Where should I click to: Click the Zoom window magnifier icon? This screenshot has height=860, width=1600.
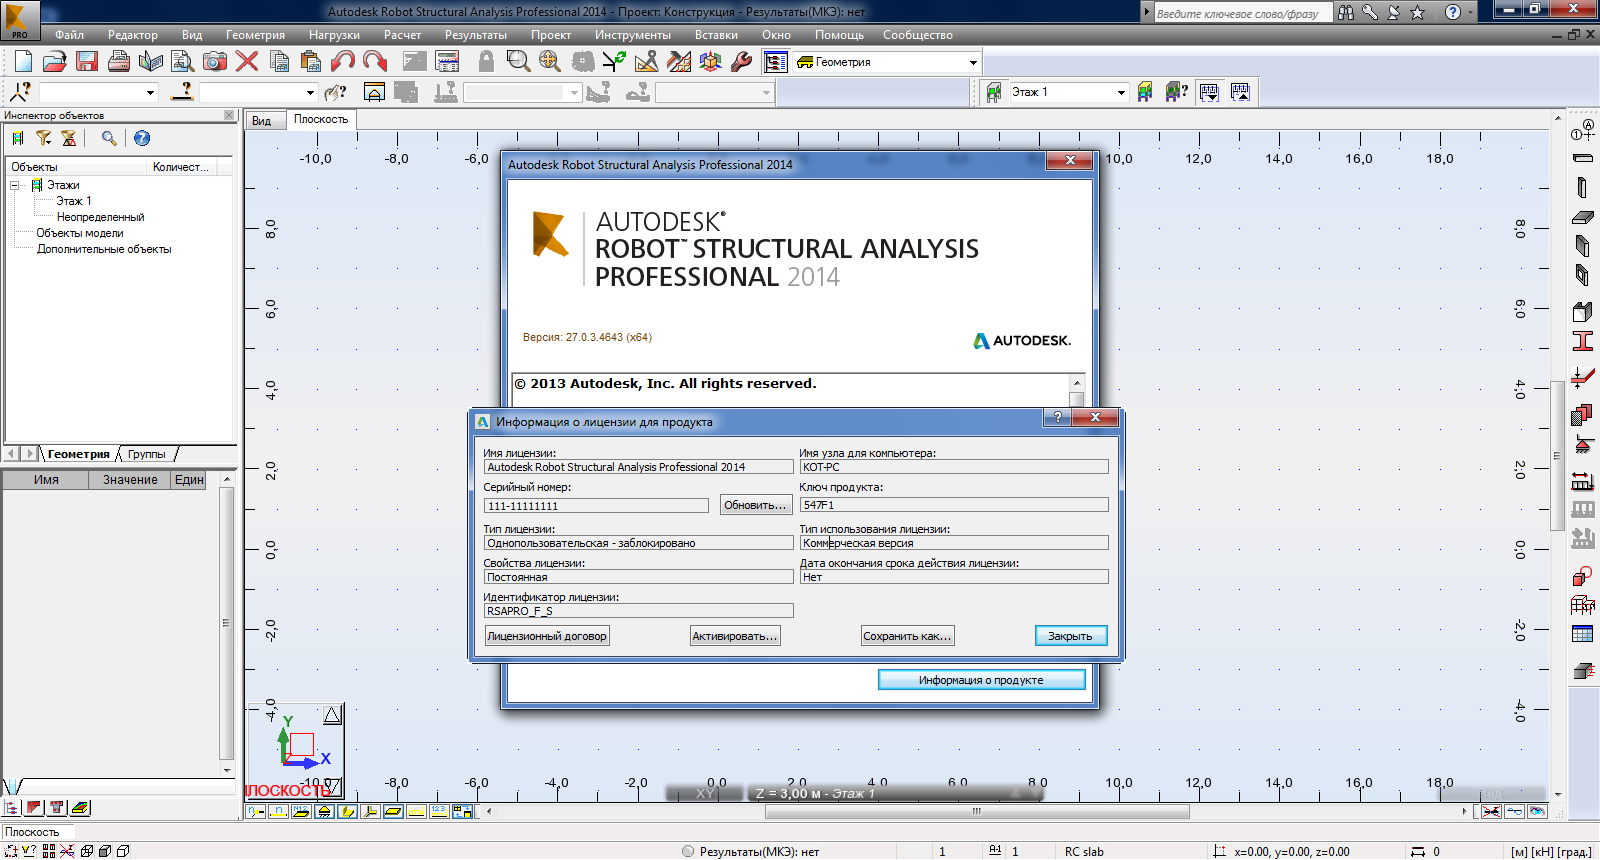(x=518, y=61)
